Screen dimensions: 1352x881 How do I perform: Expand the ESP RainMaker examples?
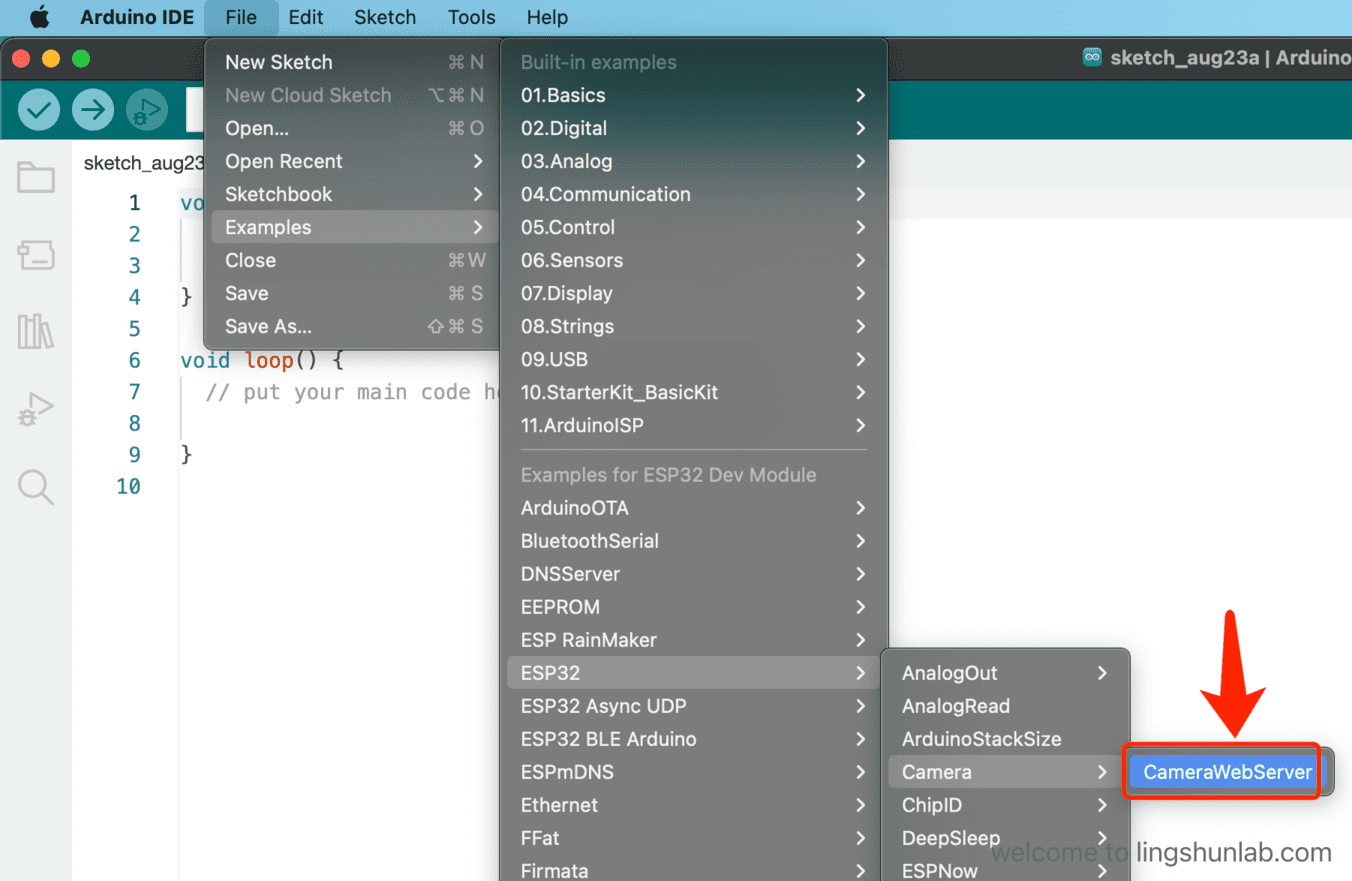[693, 640]
